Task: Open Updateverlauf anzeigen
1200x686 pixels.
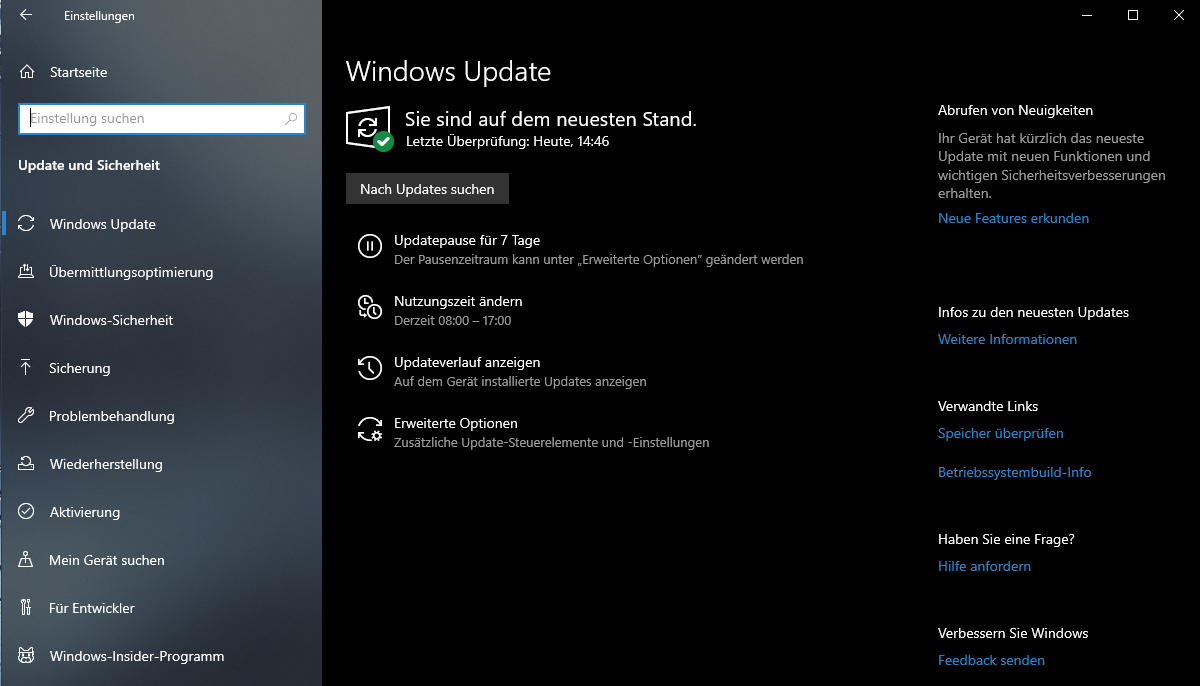Action: (x=467, y=362)
